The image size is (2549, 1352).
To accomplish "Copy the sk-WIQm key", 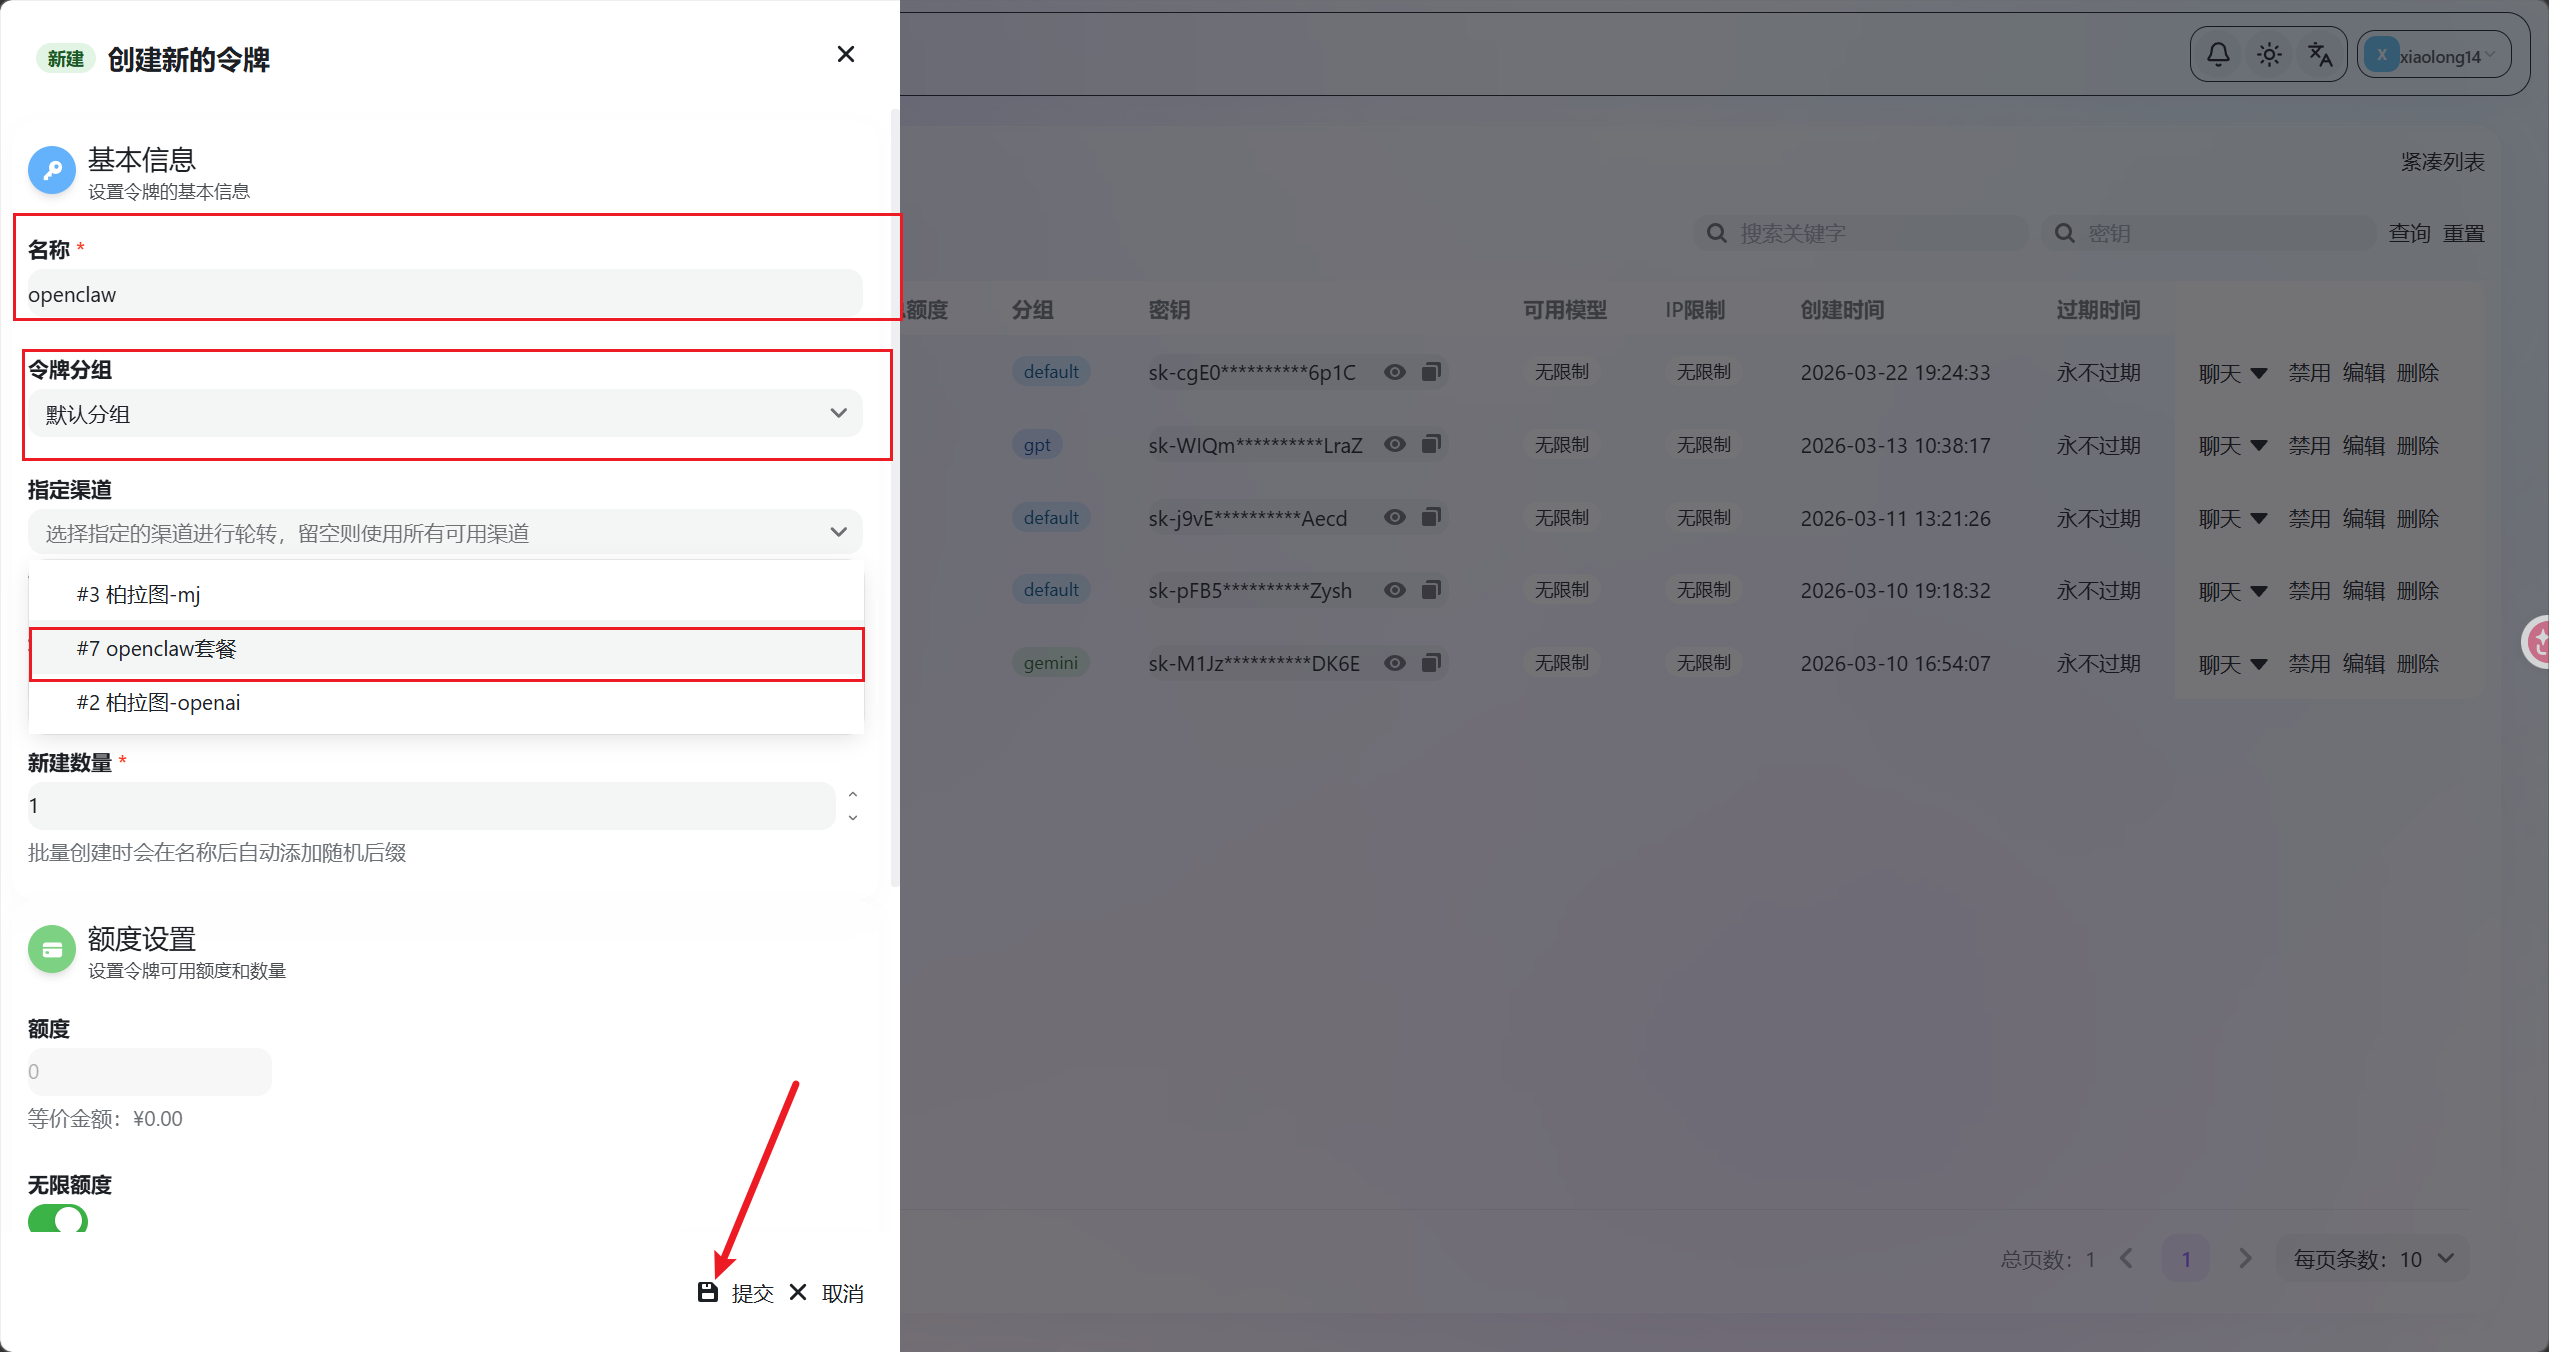I will (x=1431, y=444).
